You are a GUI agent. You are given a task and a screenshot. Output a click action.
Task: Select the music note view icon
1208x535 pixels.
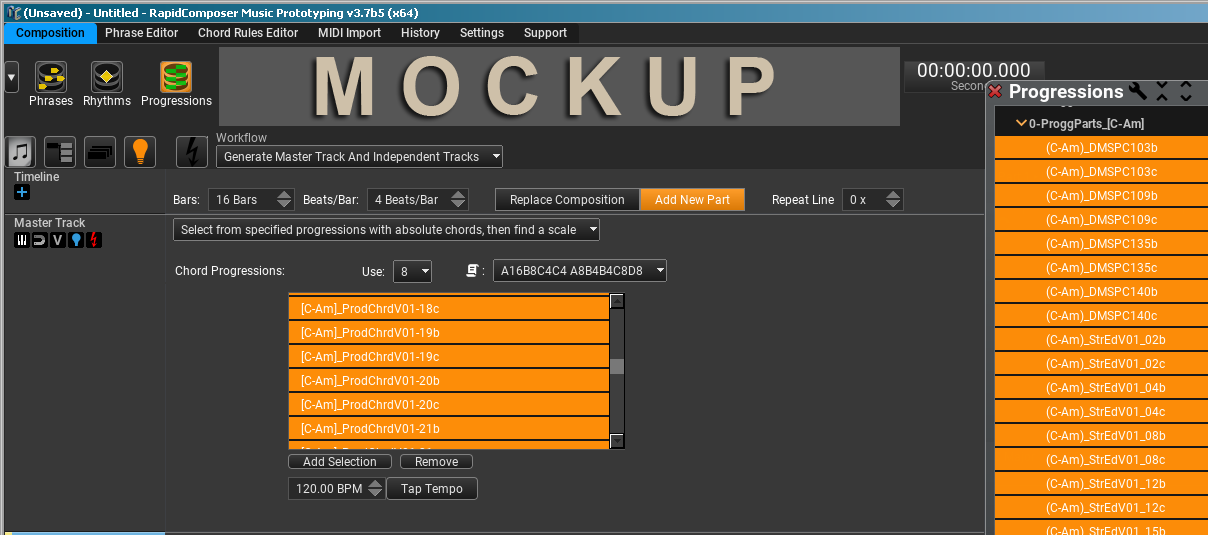(x=20, y=152)
